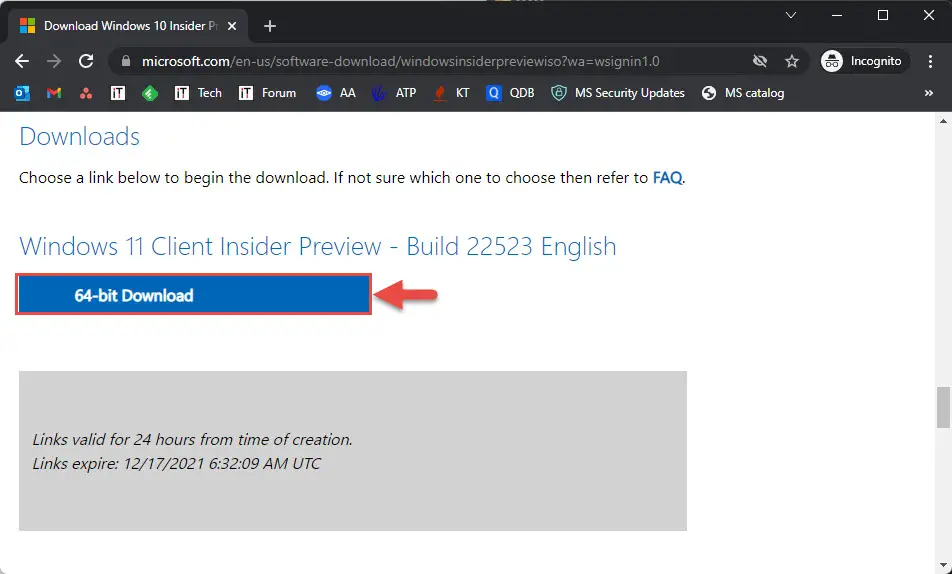Go back to the previous page
Screen dimensions: 952x574
22,61
